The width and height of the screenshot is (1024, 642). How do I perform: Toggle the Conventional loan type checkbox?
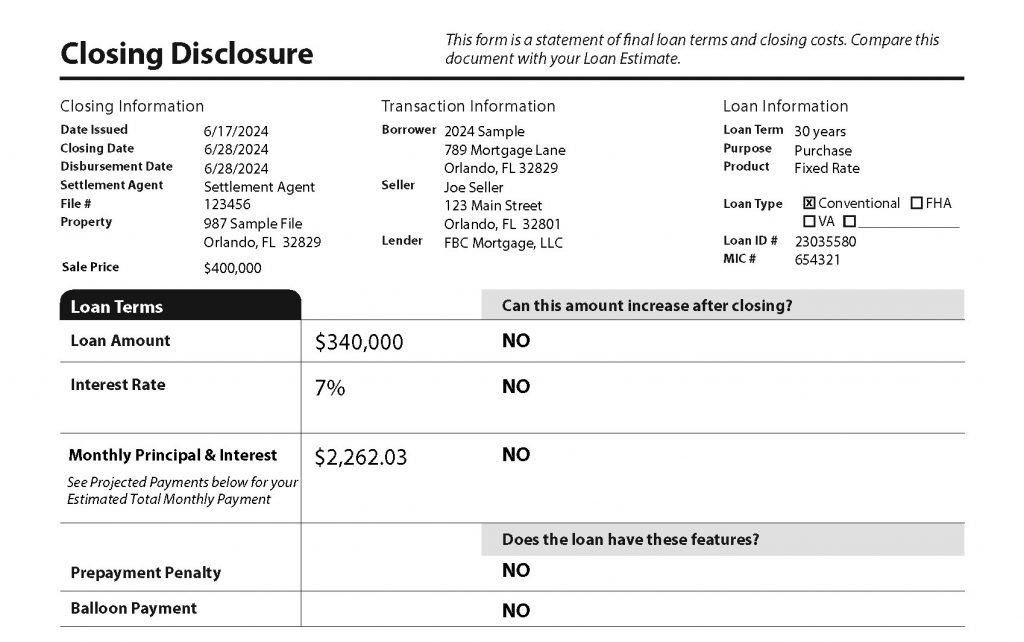[x=810, y=203]
